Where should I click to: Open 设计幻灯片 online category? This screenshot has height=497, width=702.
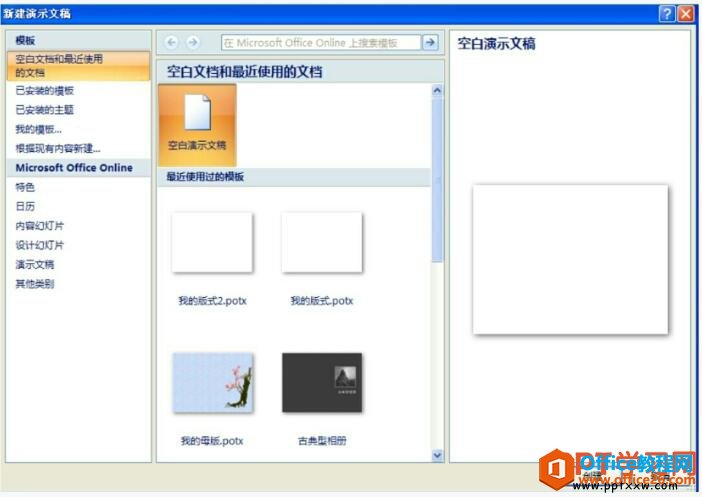pos(39,245)
